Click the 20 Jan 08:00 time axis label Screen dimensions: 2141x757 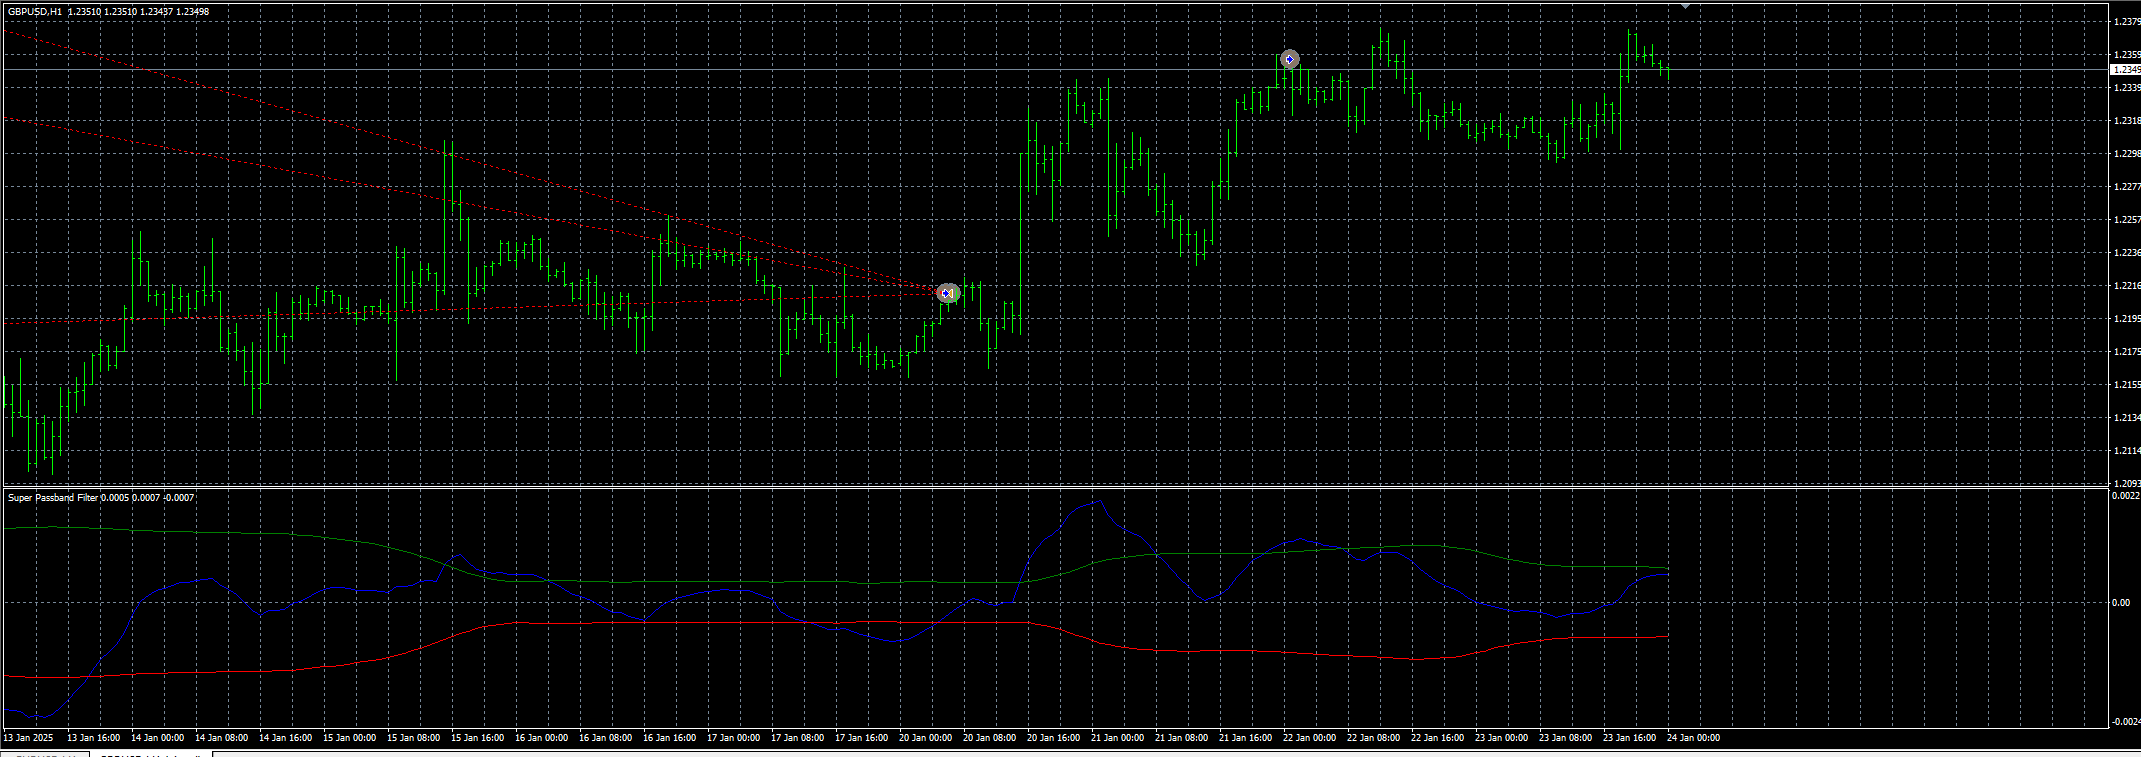point(989,738)
